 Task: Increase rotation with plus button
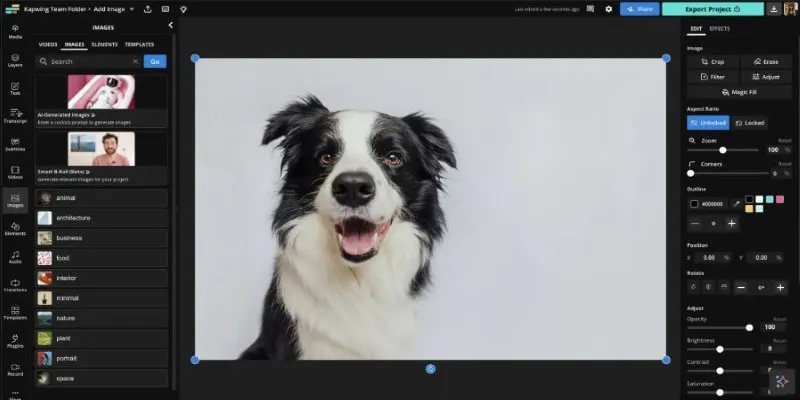point(780,288)
